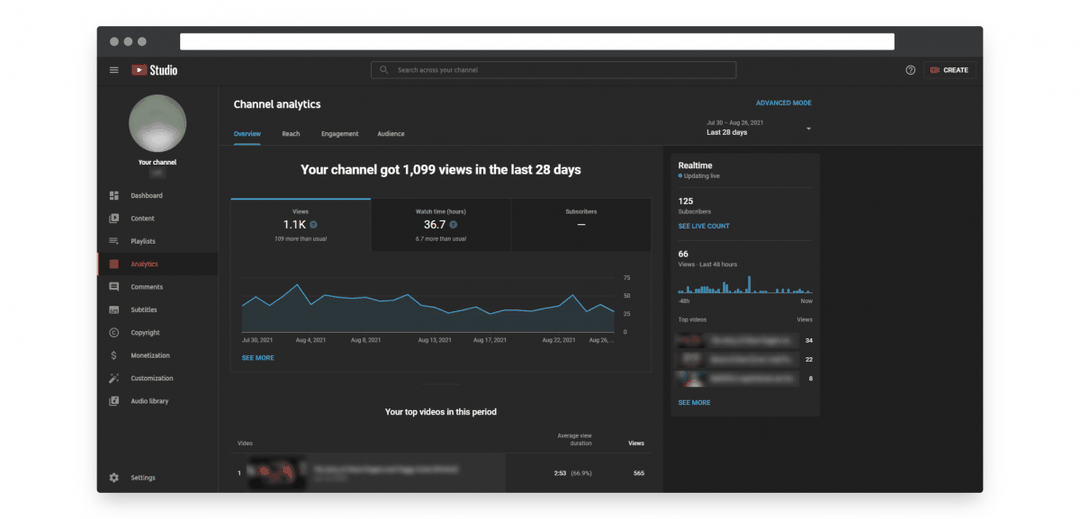Click the browser address bar
Viewport: 1080px width, 519px height.
537,42
